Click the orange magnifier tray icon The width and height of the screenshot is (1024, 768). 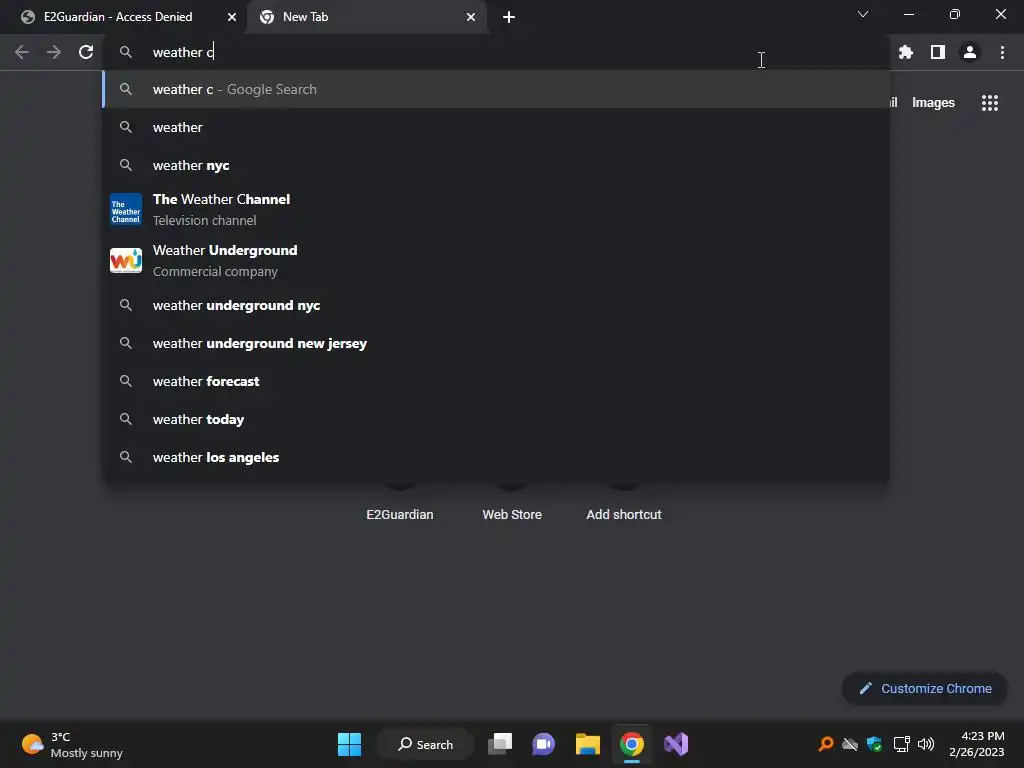[x=826, y=743]
